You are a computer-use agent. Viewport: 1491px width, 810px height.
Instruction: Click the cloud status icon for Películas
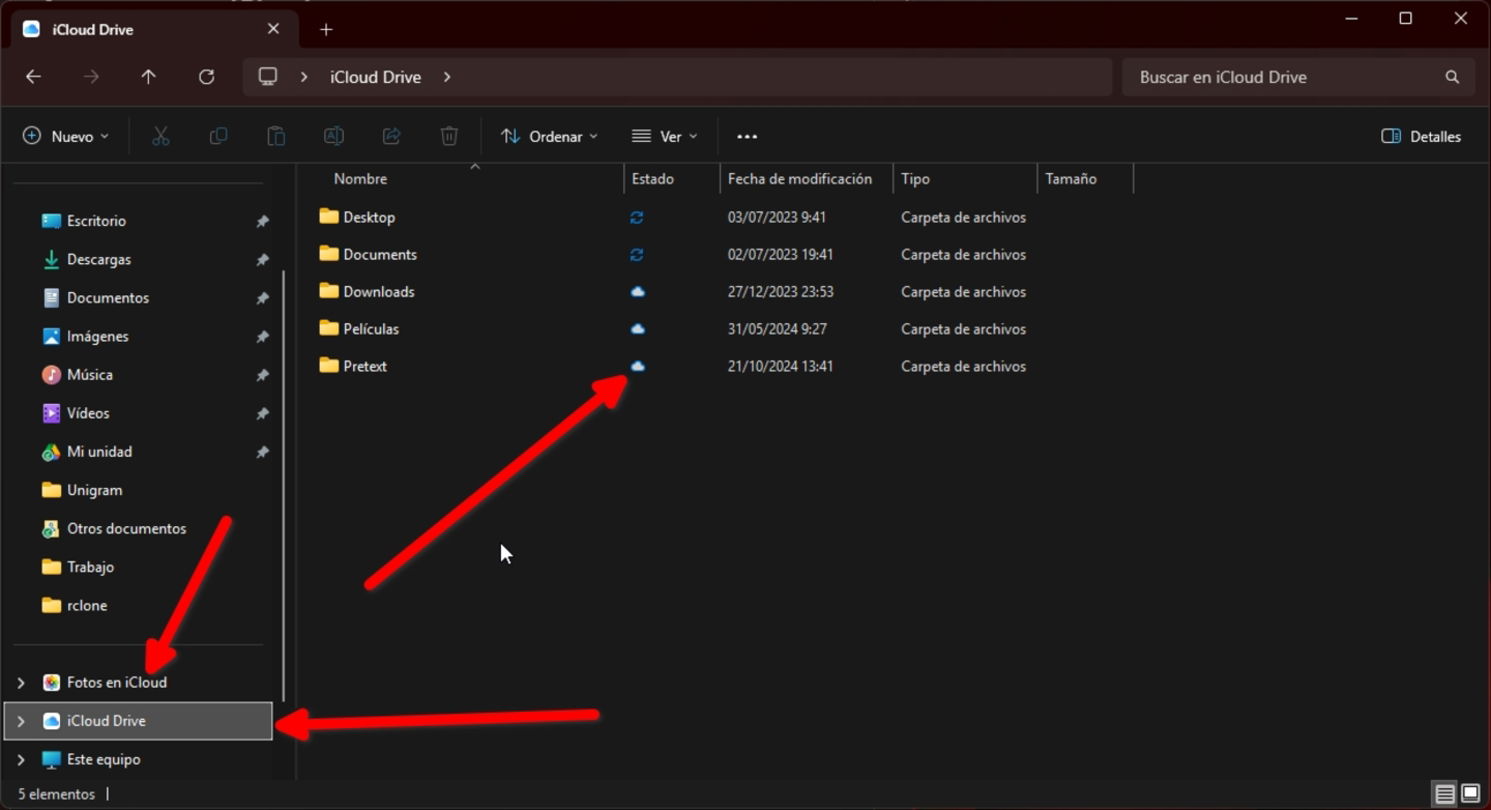(637, 329)
